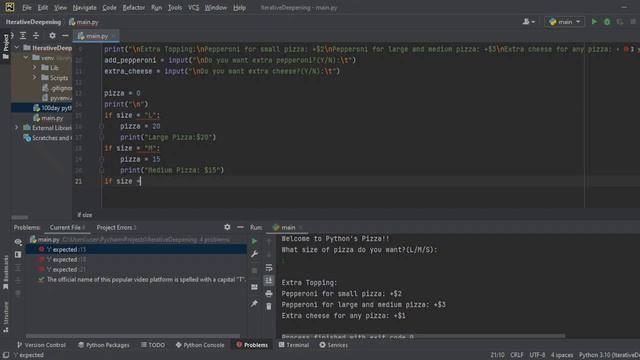The image size is (640, 360).
Task: Click Python 3.10 interpreter in status bar
Action: tap(609, 355)
